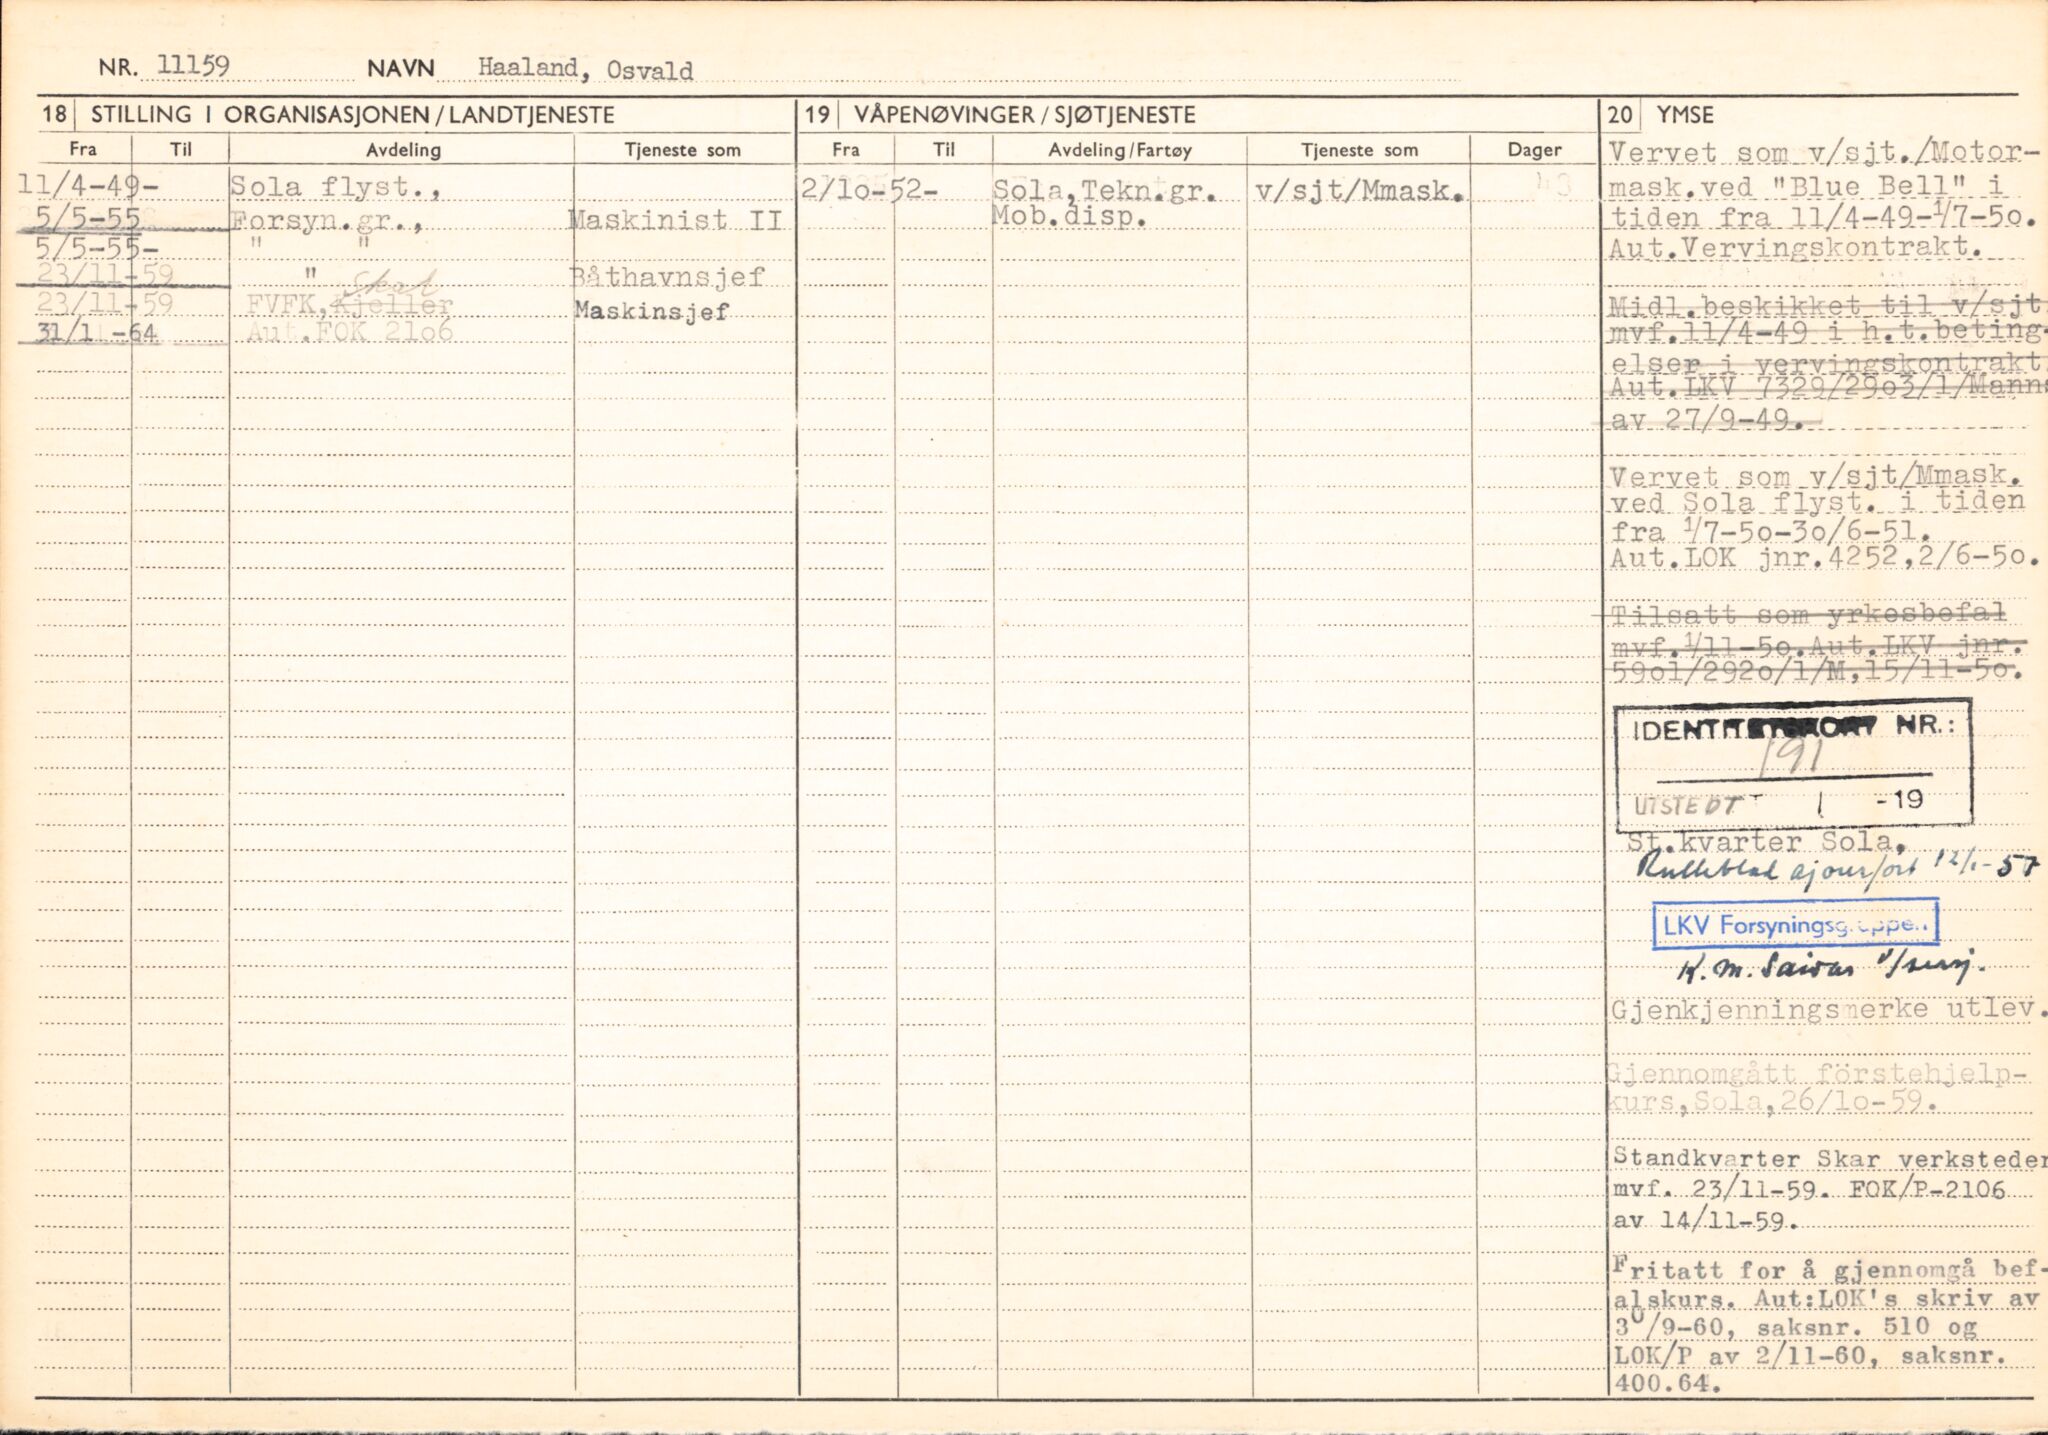Click the Aut.FOK 2106 entry
2048x1435 pixels.
pyautogui.click(x=349, y=332)
